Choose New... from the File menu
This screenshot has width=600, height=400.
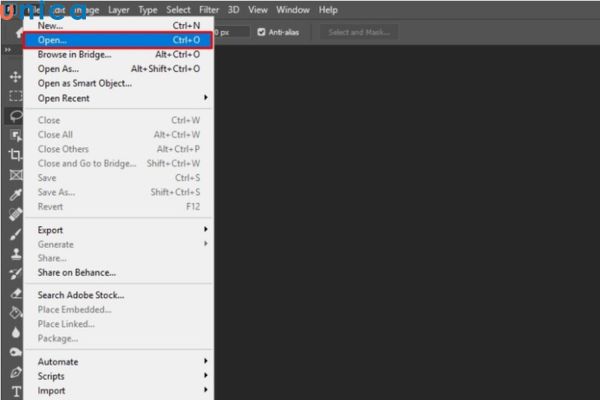click(118, 26)
